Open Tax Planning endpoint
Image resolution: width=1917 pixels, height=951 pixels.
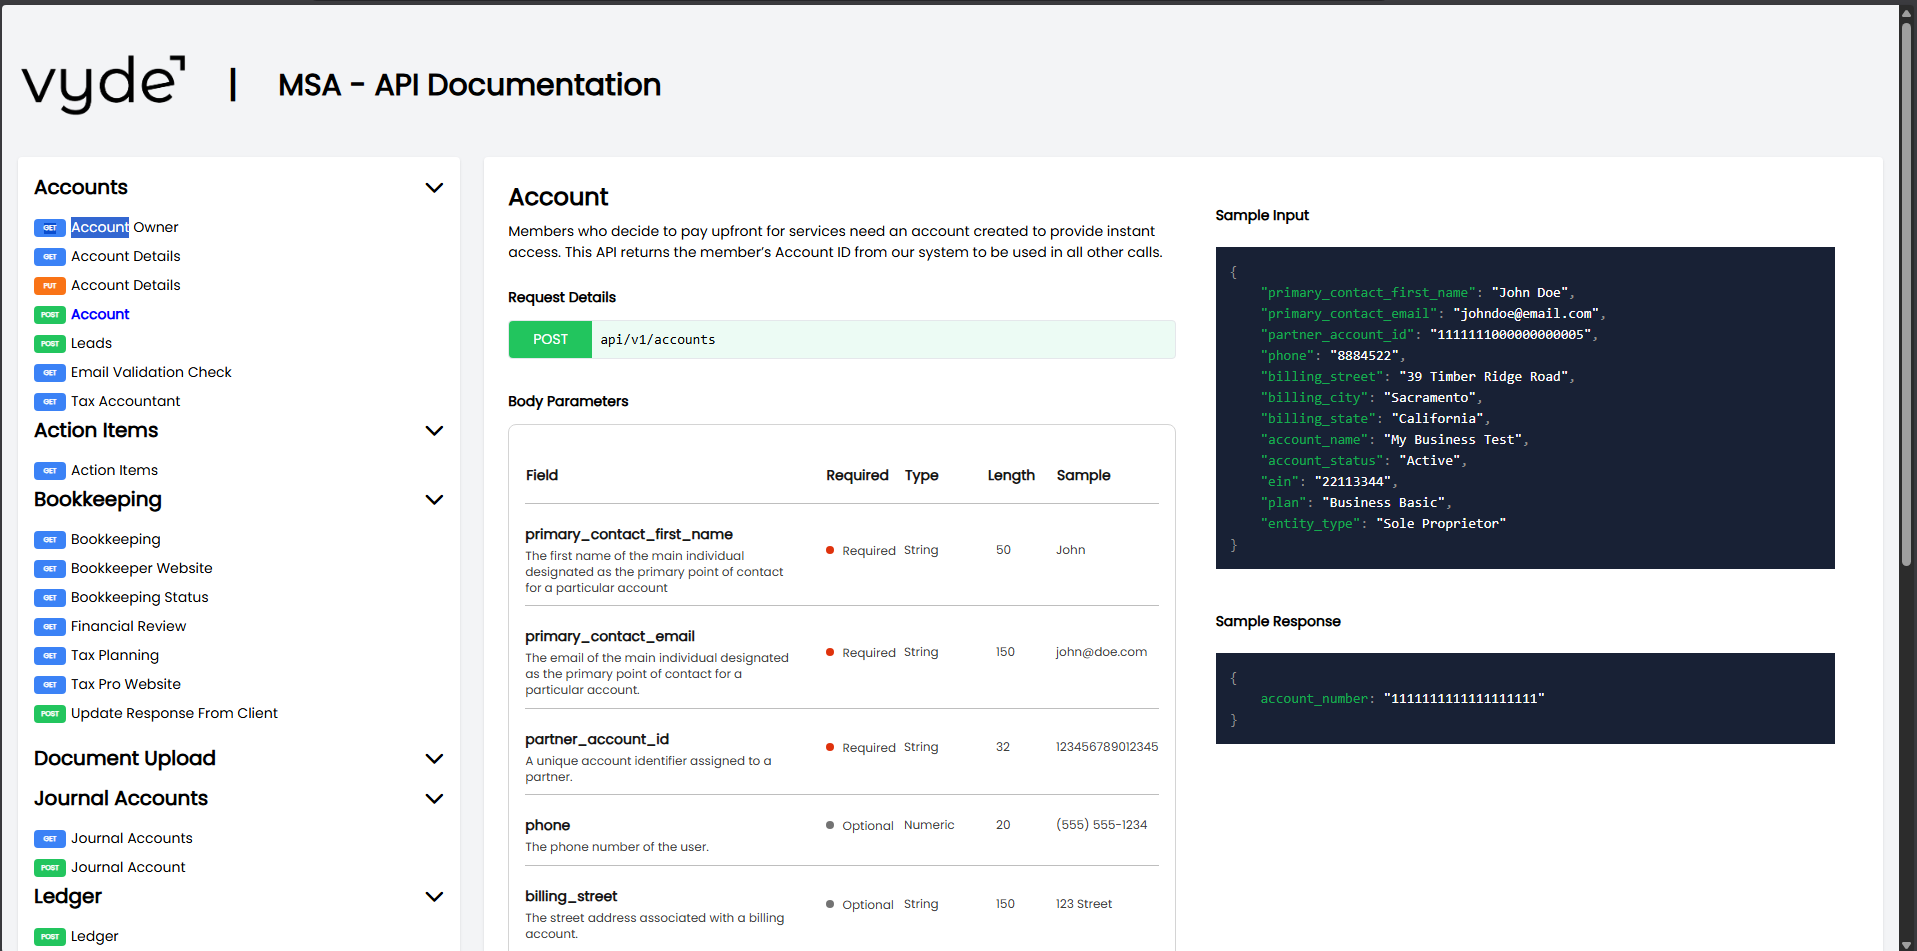pos(115,655)
